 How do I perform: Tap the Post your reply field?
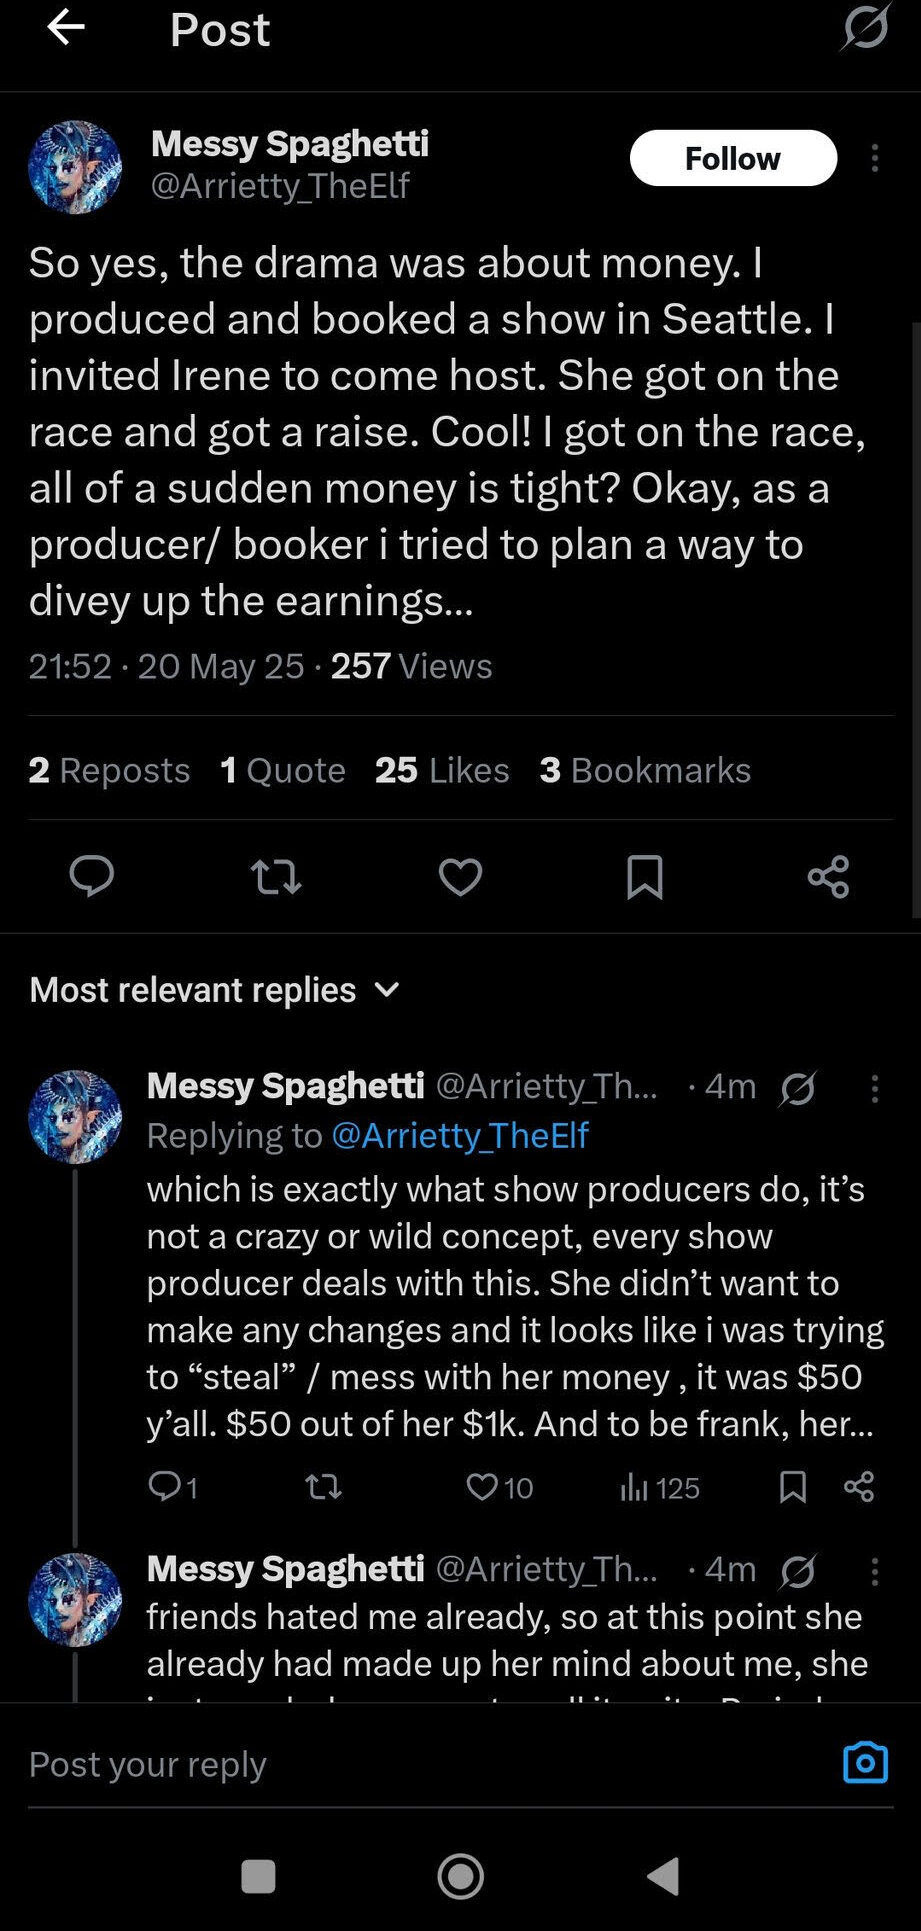click(x=400, y=1764)
